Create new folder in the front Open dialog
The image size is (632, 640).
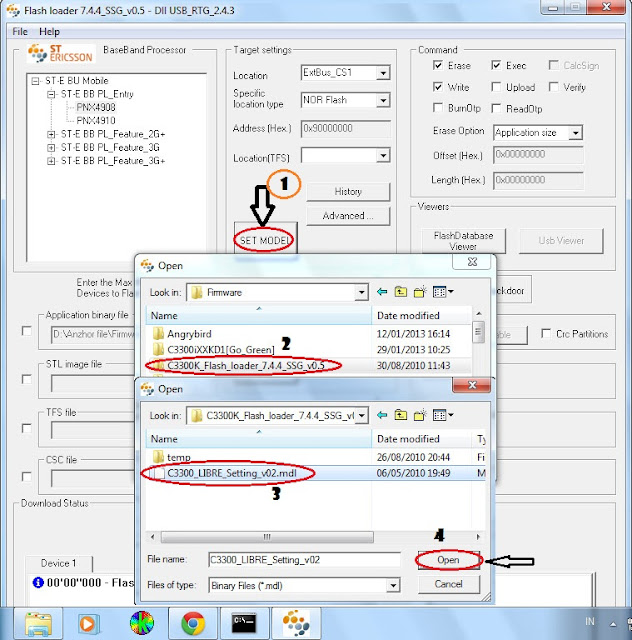point(420,415)
